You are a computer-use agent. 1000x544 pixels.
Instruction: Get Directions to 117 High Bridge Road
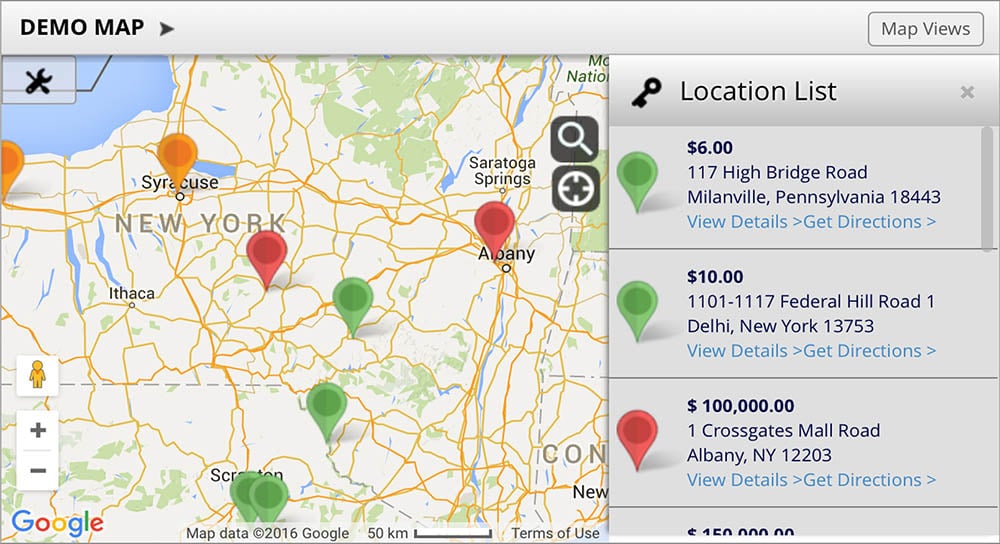click(870, 222)
